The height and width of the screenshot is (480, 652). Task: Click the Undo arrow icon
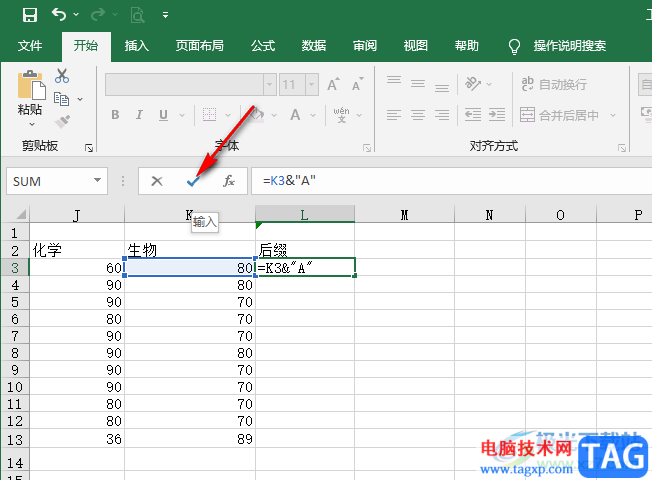click(x=59, y=15)
